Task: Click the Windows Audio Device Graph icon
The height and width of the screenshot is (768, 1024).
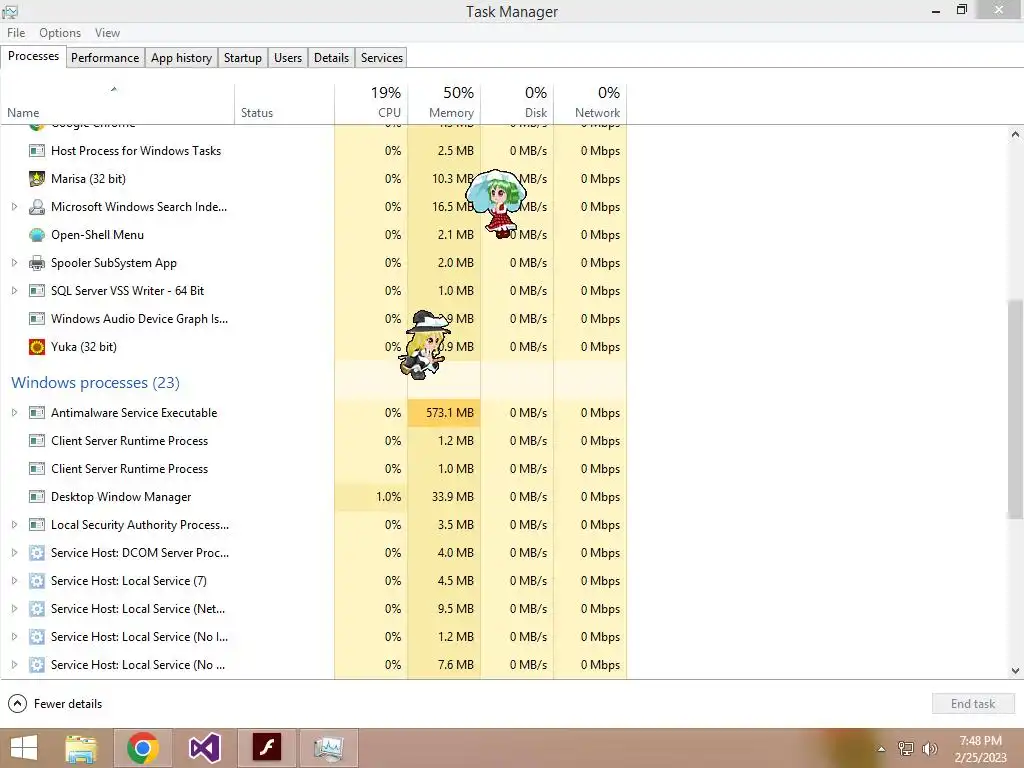Action: point(37,319)
